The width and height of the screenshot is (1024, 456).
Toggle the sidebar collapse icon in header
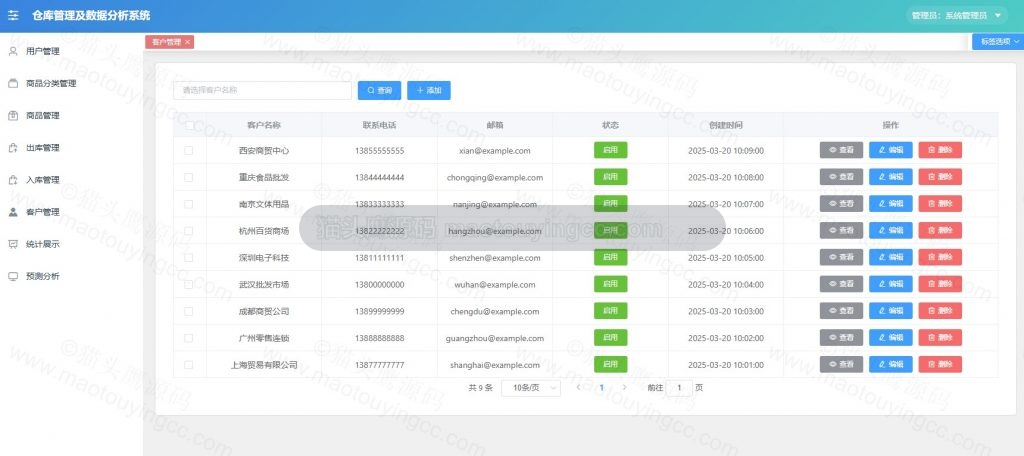[13, 15]
